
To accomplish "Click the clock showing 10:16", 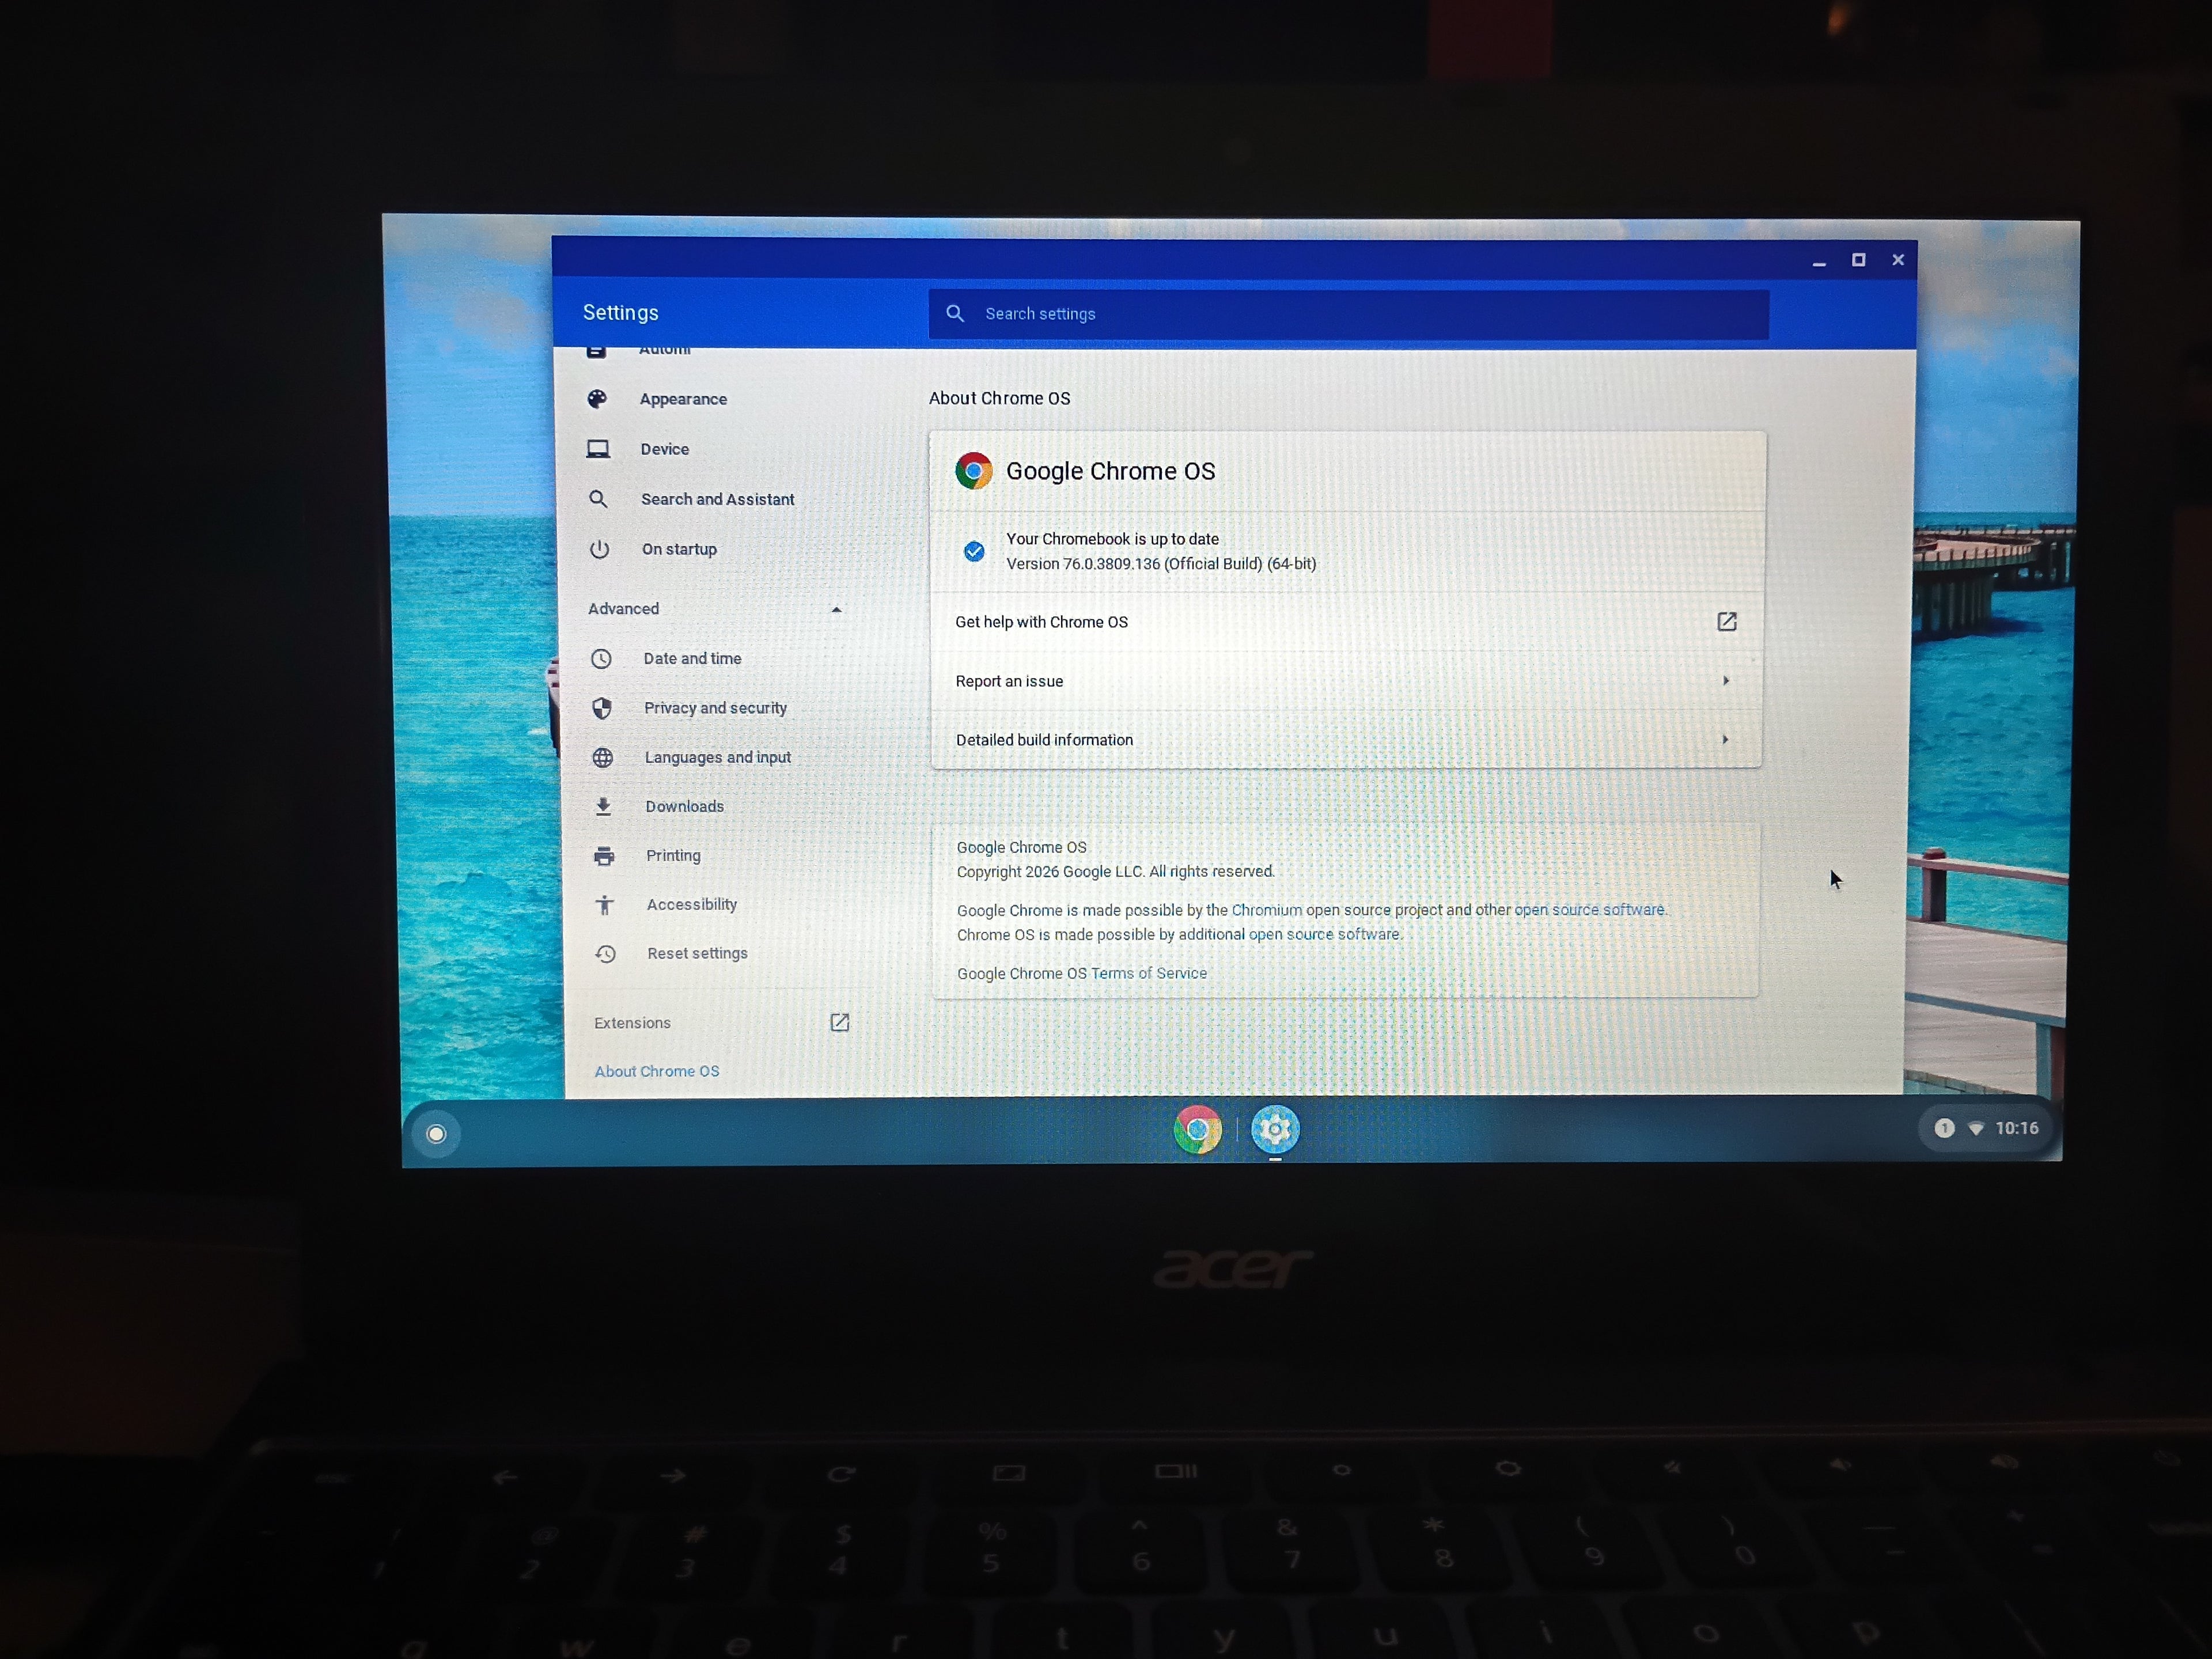I will [2016, 1128].
